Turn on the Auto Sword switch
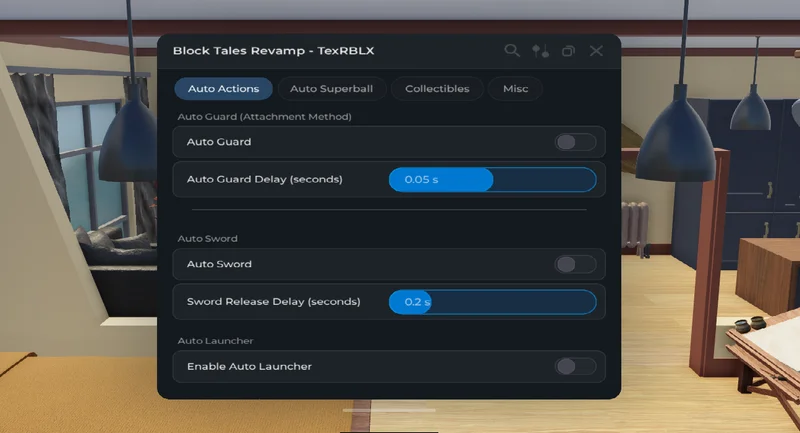Viewport: 800px width, 433px height. [575, 264]
